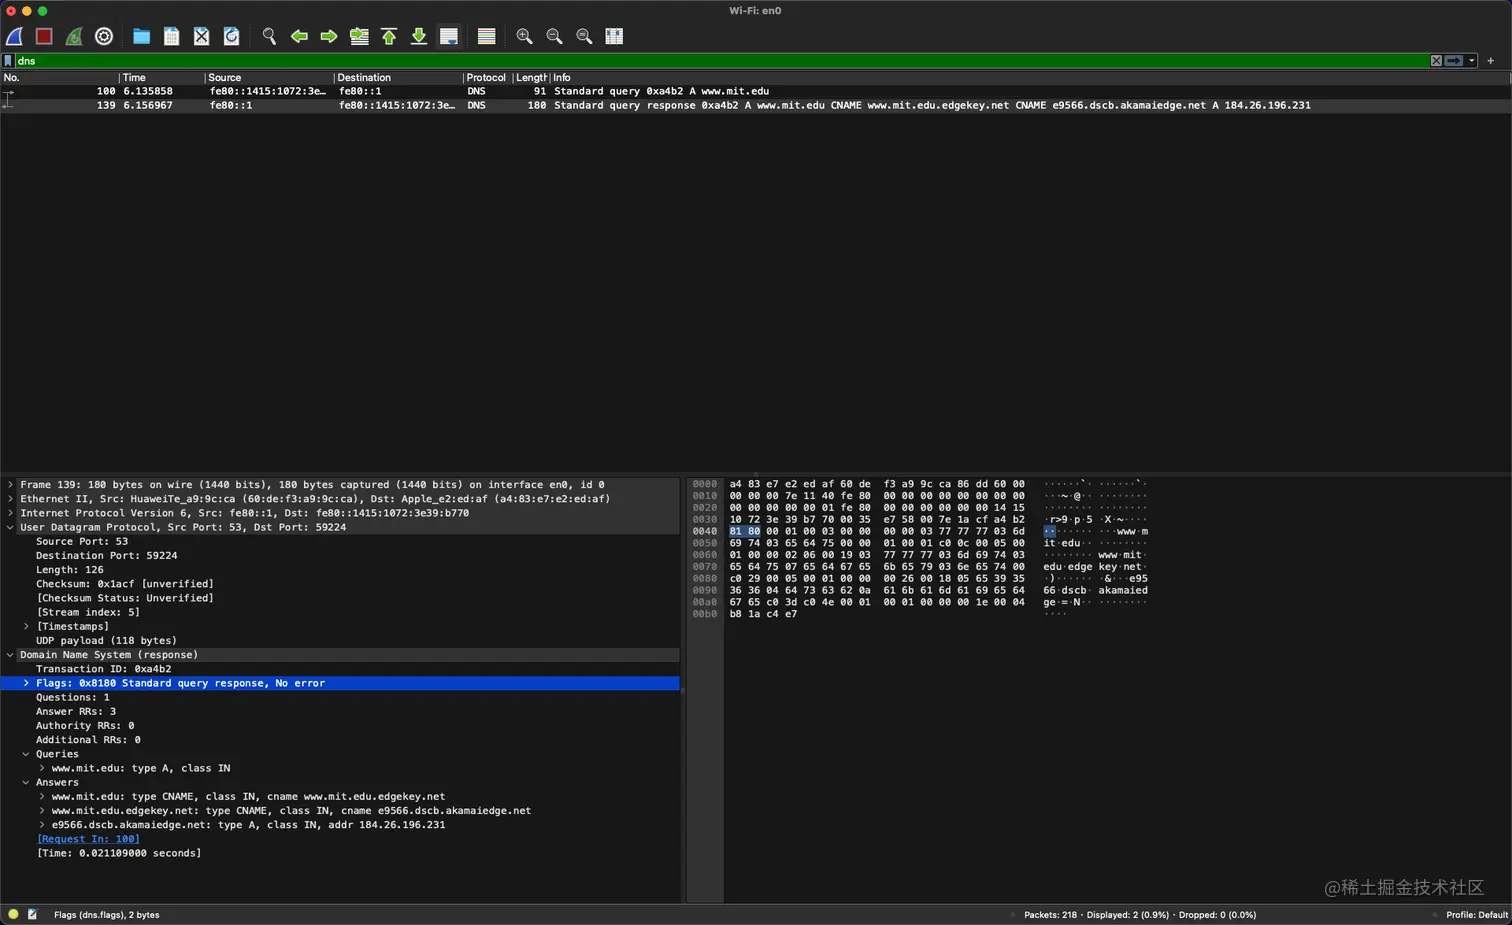Viewport: 1512px width, 925px height.
Task: Open Go to specified packet
Action: click(x=359, y=37)
